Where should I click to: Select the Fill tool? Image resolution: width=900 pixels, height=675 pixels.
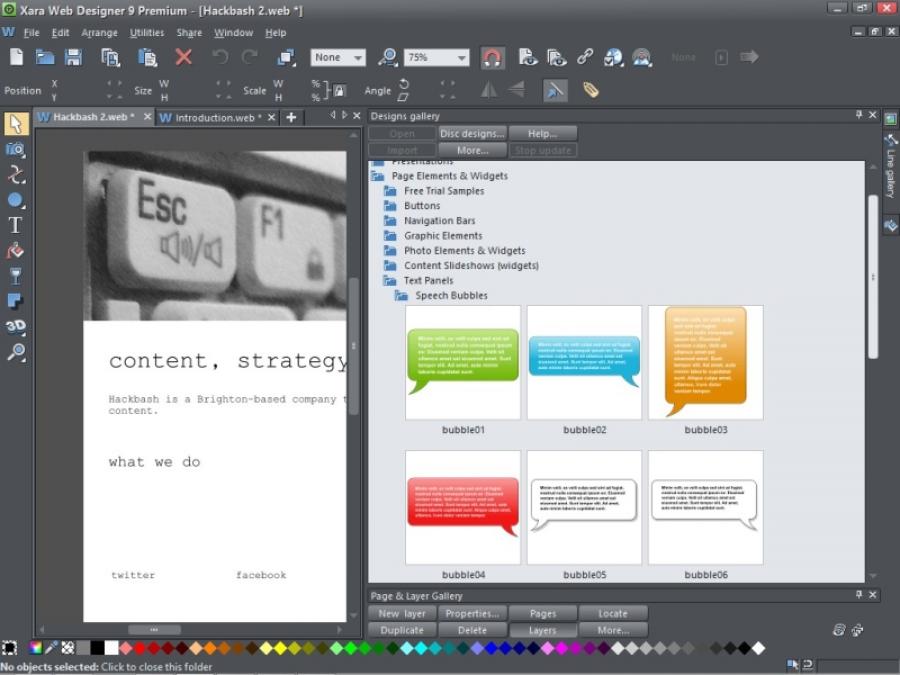pyautogui.click(x=15, y=250)
